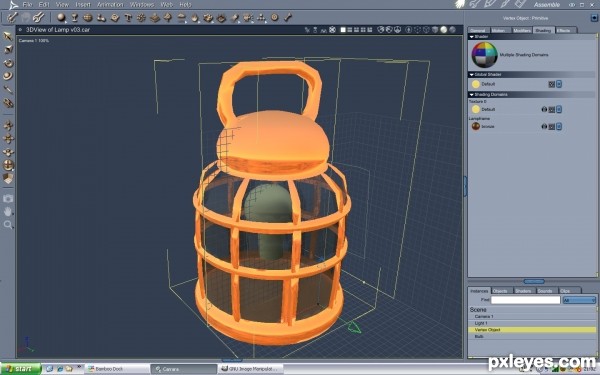This screenshot has height=375, width=600.
Task: Toggle shaded cube display mode
Action: pos(435,29)
